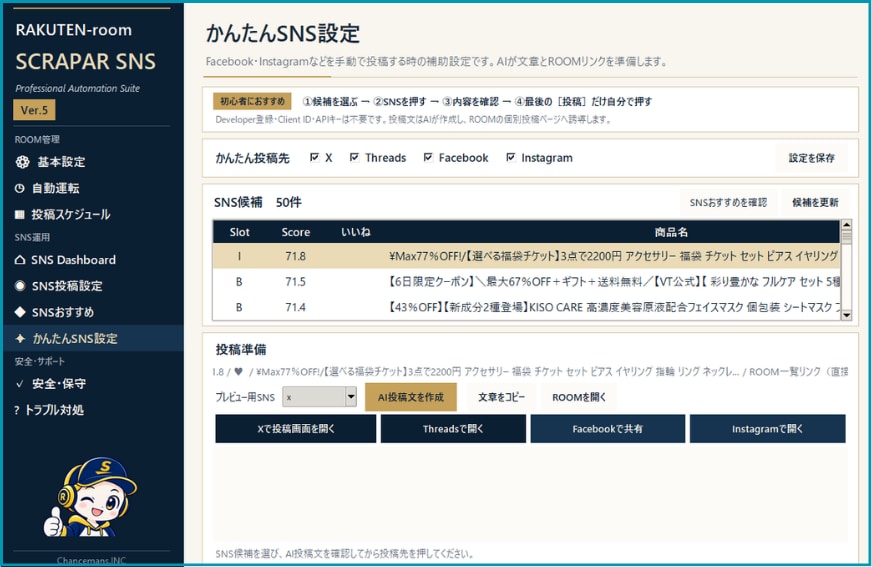The width and height of the screenshot is (872, 567).
Task: Click the SCRAPAR SNS logo title
Action: click(x=86, y=61)
